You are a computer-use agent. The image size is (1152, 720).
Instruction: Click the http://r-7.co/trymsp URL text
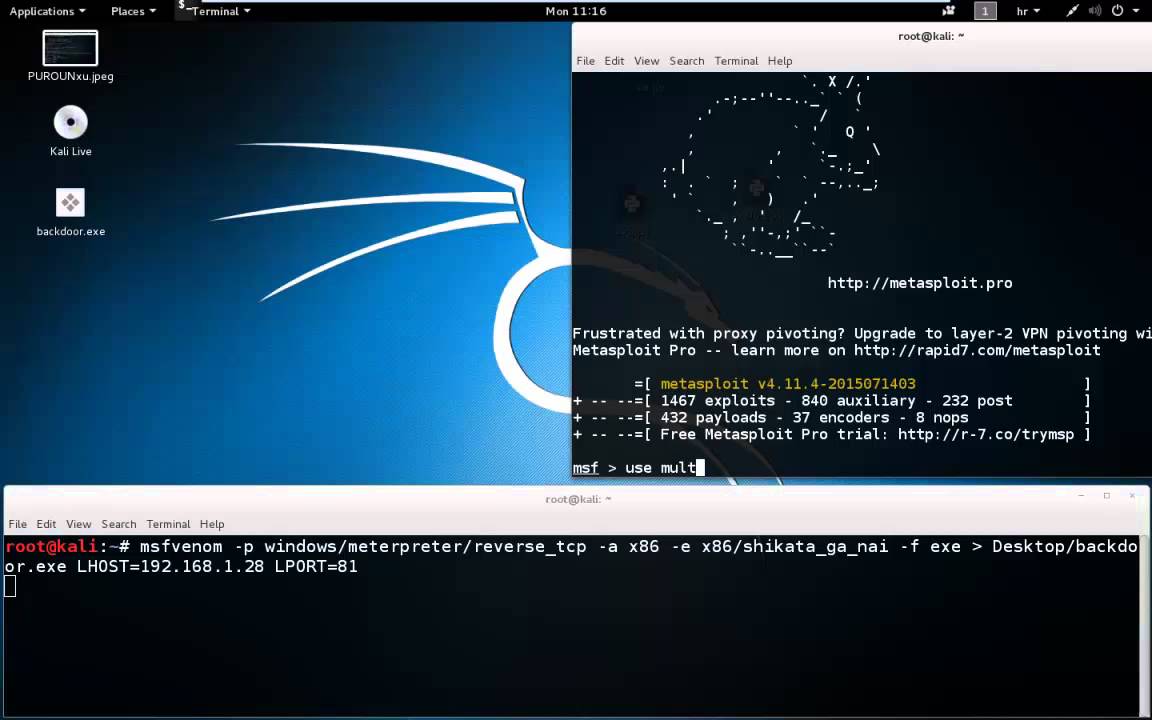(x=986, y=434)
